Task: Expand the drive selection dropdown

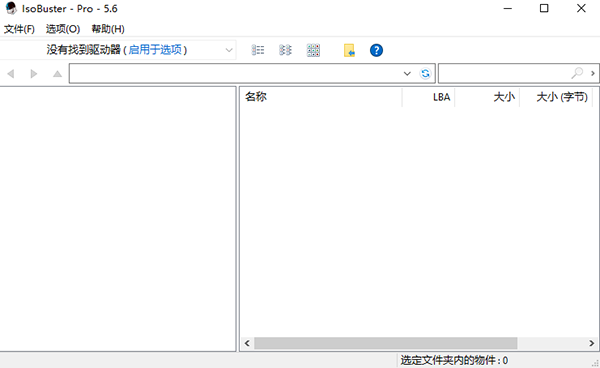Action: (x=229, y=50)
